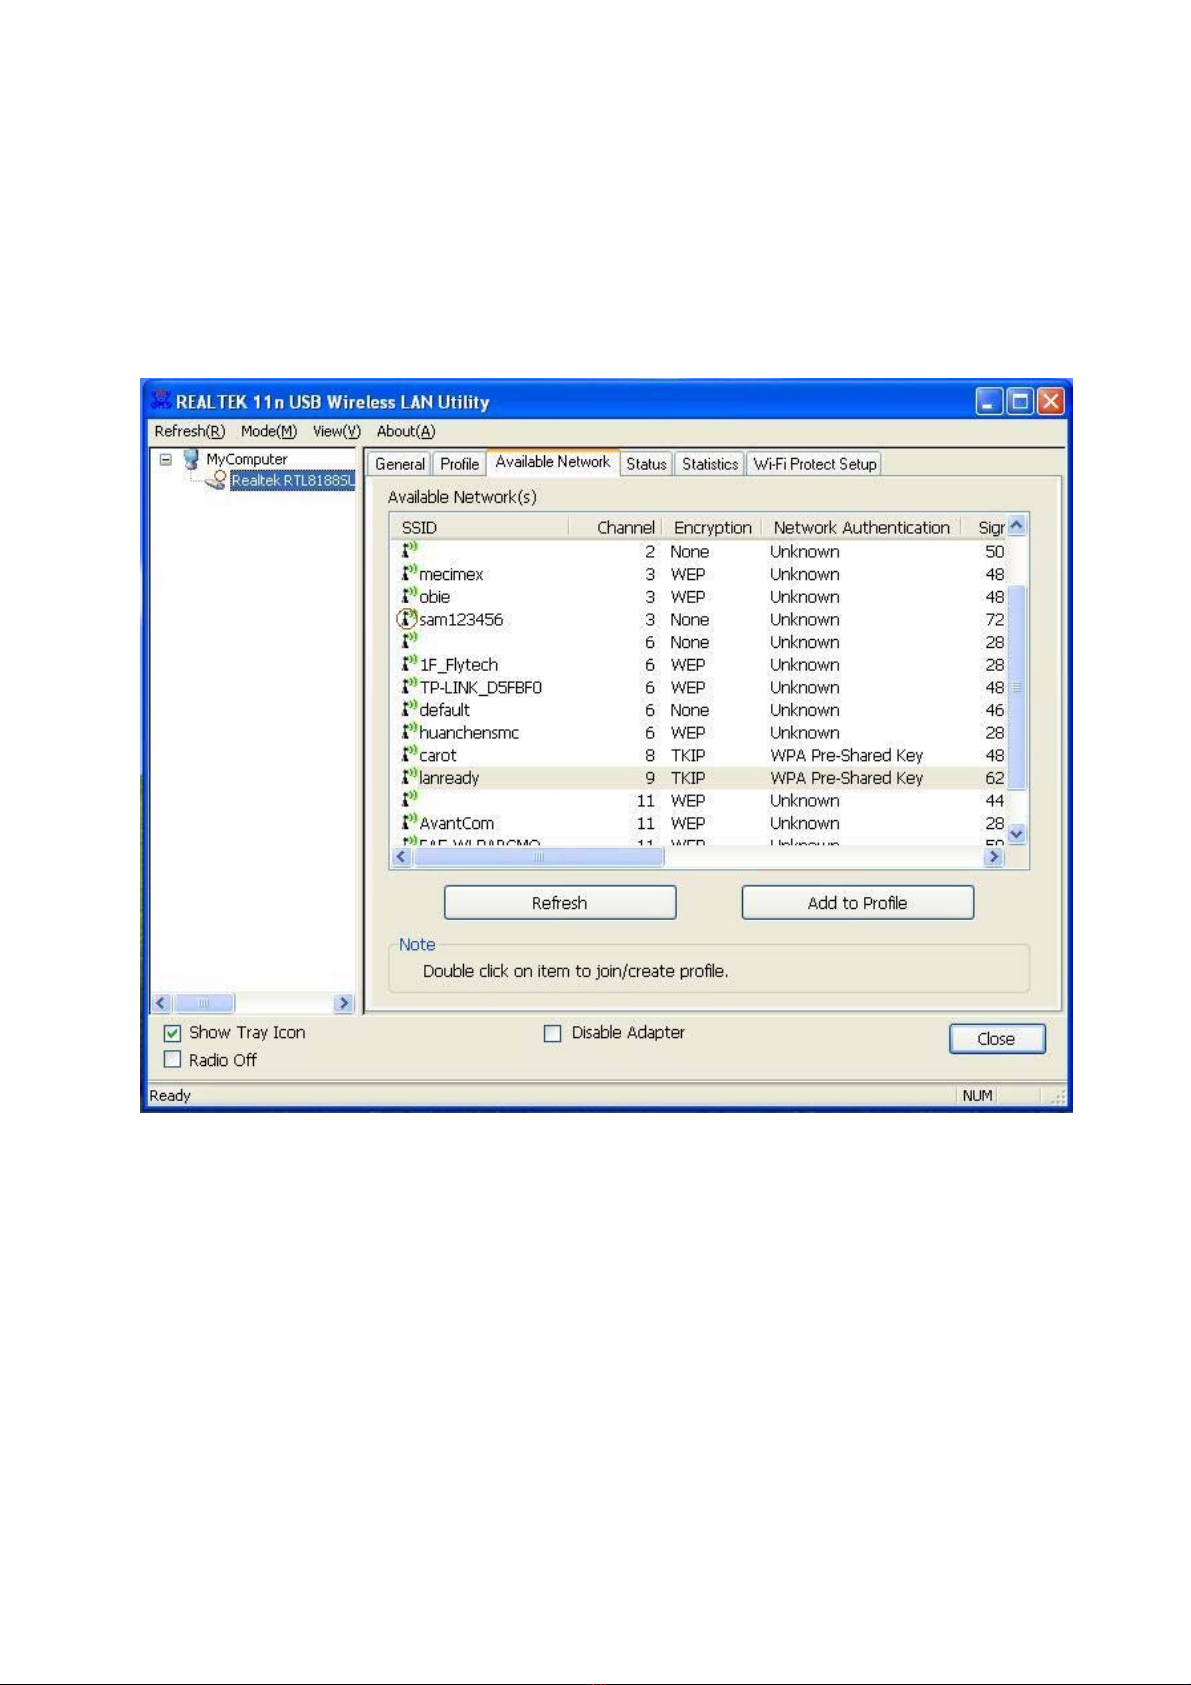Click the network list horizontal scrollbar thumb

(x=538, y=857)
